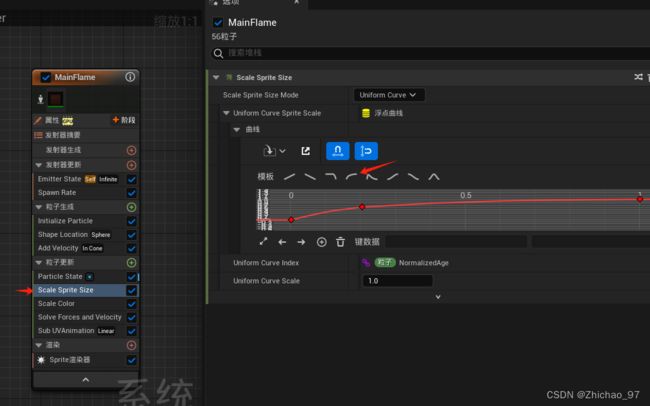
Task: Apply the linear ramp-down curve template
Action: [310, 177]
